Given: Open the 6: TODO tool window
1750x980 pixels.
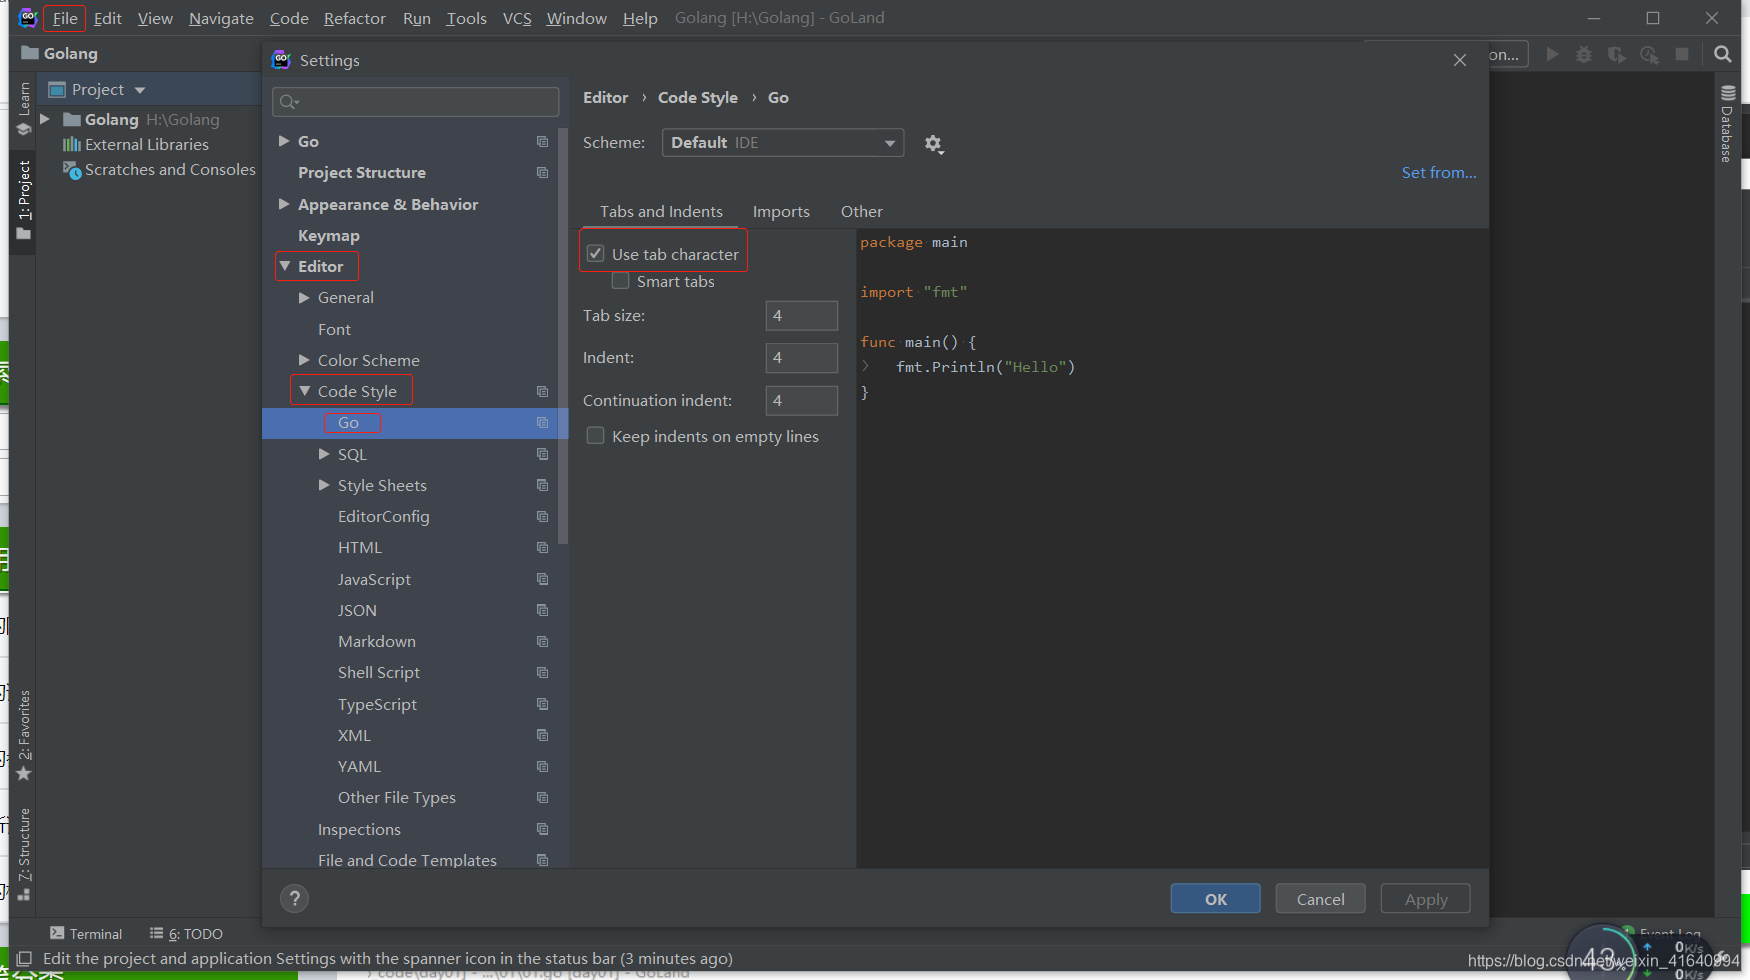Looking at the screenshot, I should [186, 933].
